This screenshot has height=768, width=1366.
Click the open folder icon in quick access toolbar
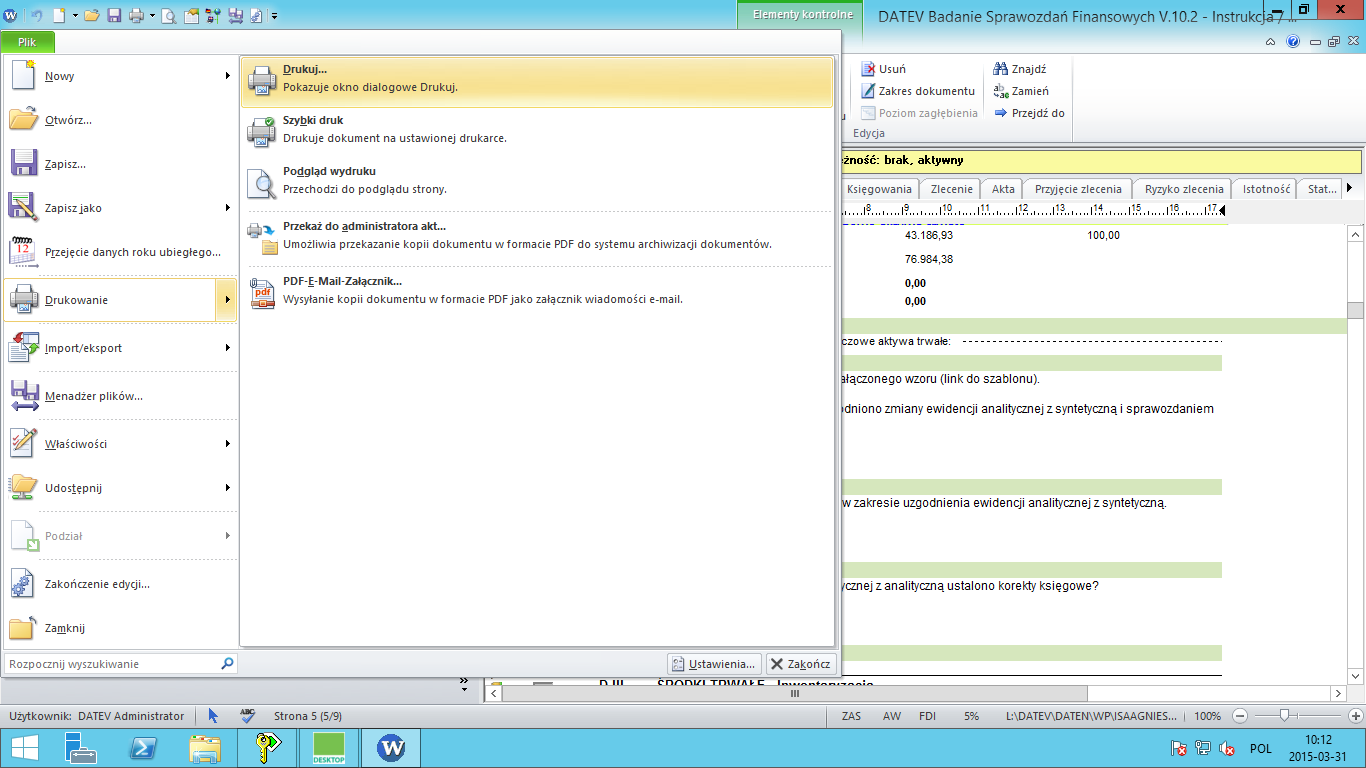pos(92,15)
